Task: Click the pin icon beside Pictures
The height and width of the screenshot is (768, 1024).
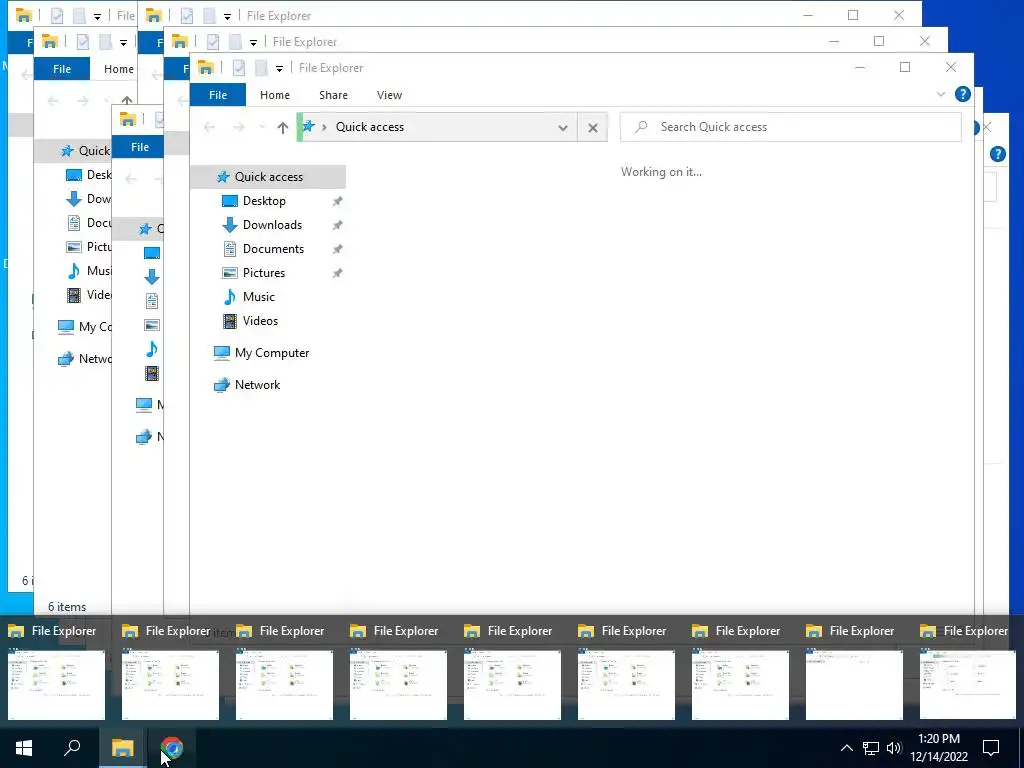Action: 337,274
